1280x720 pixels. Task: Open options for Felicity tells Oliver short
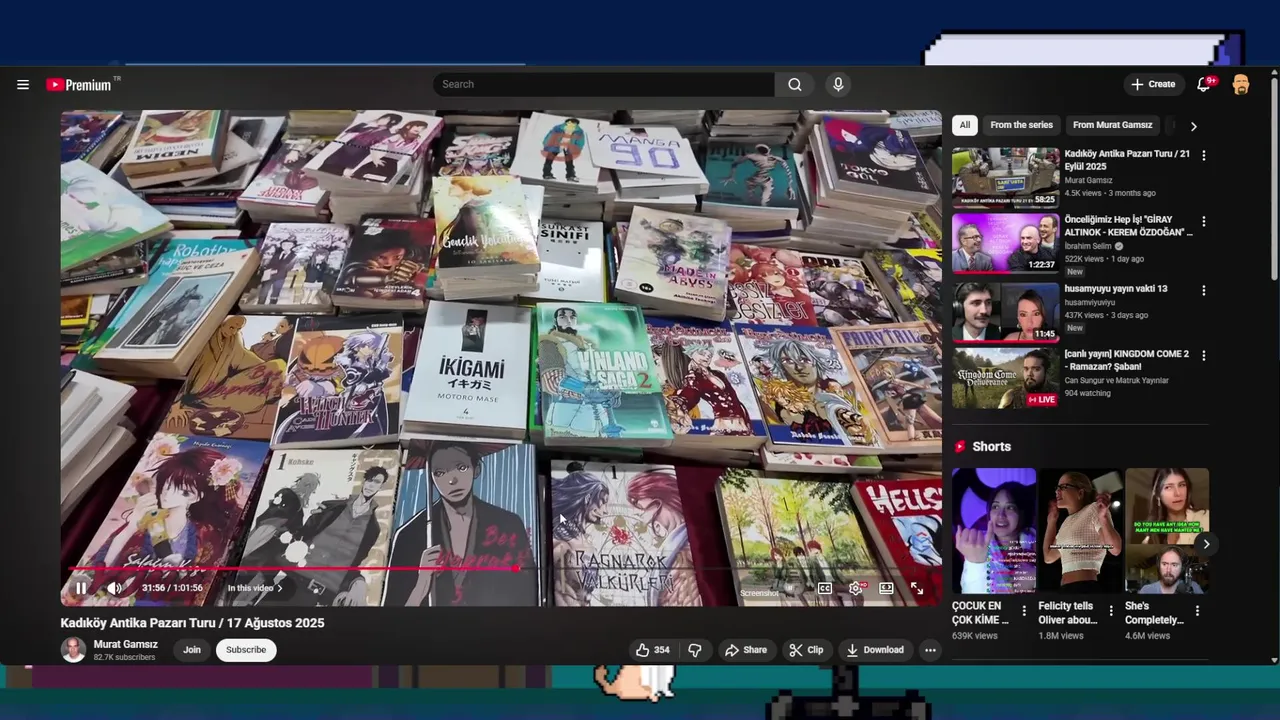click(x=1110, y=610)
